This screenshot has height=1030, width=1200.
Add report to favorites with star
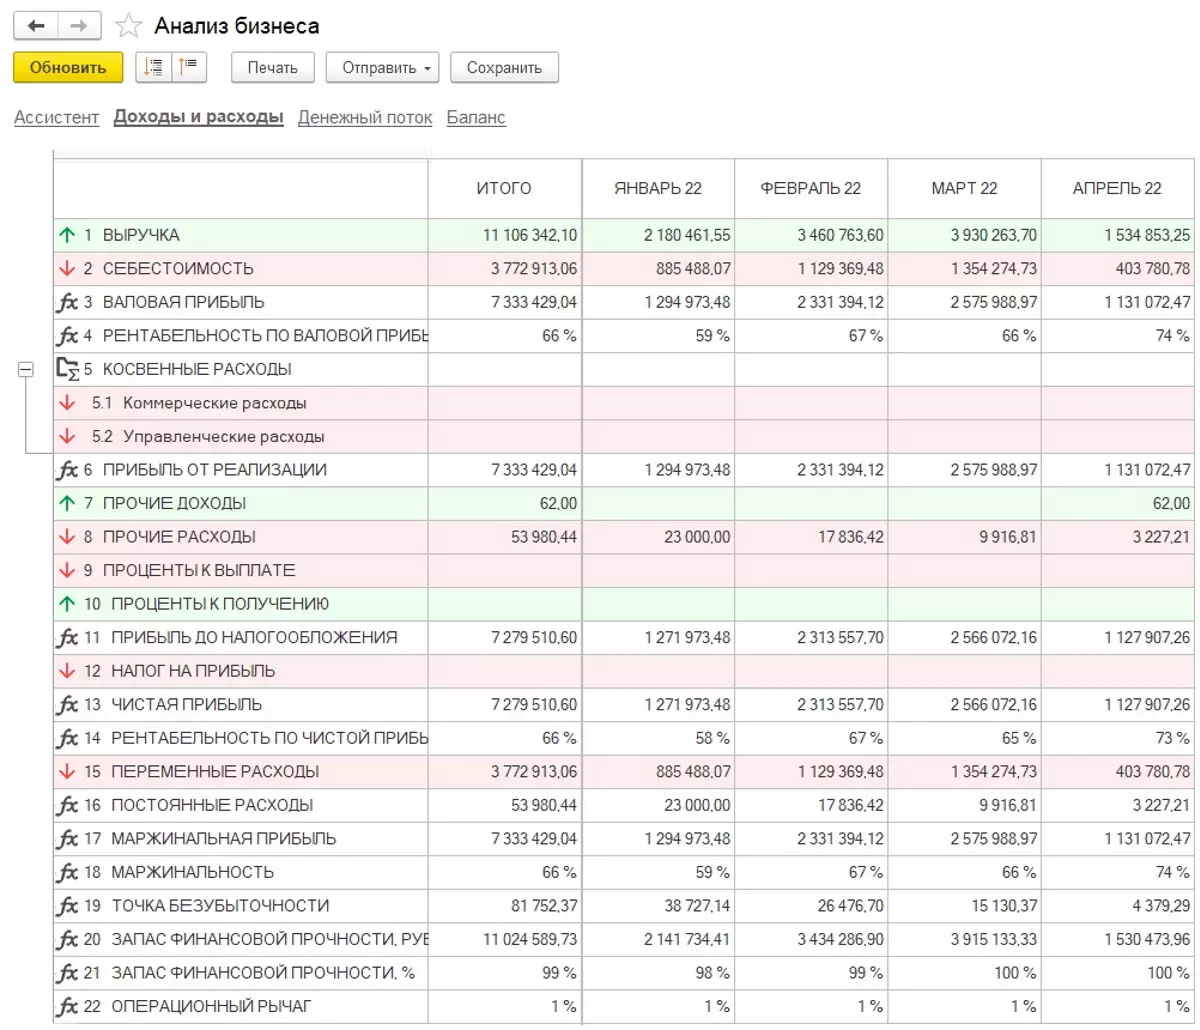click(129, 27)
